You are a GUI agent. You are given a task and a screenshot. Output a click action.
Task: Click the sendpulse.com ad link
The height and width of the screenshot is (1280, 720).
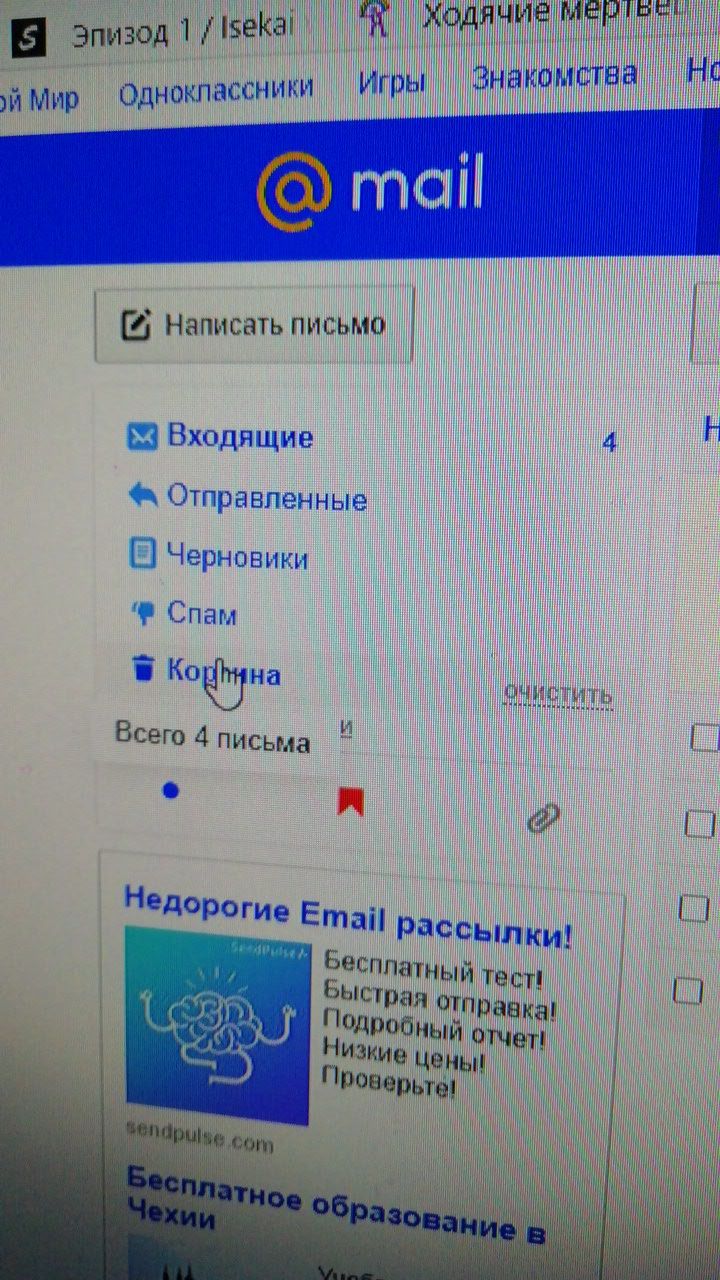pyautogui.click(x=199, y=1139)
